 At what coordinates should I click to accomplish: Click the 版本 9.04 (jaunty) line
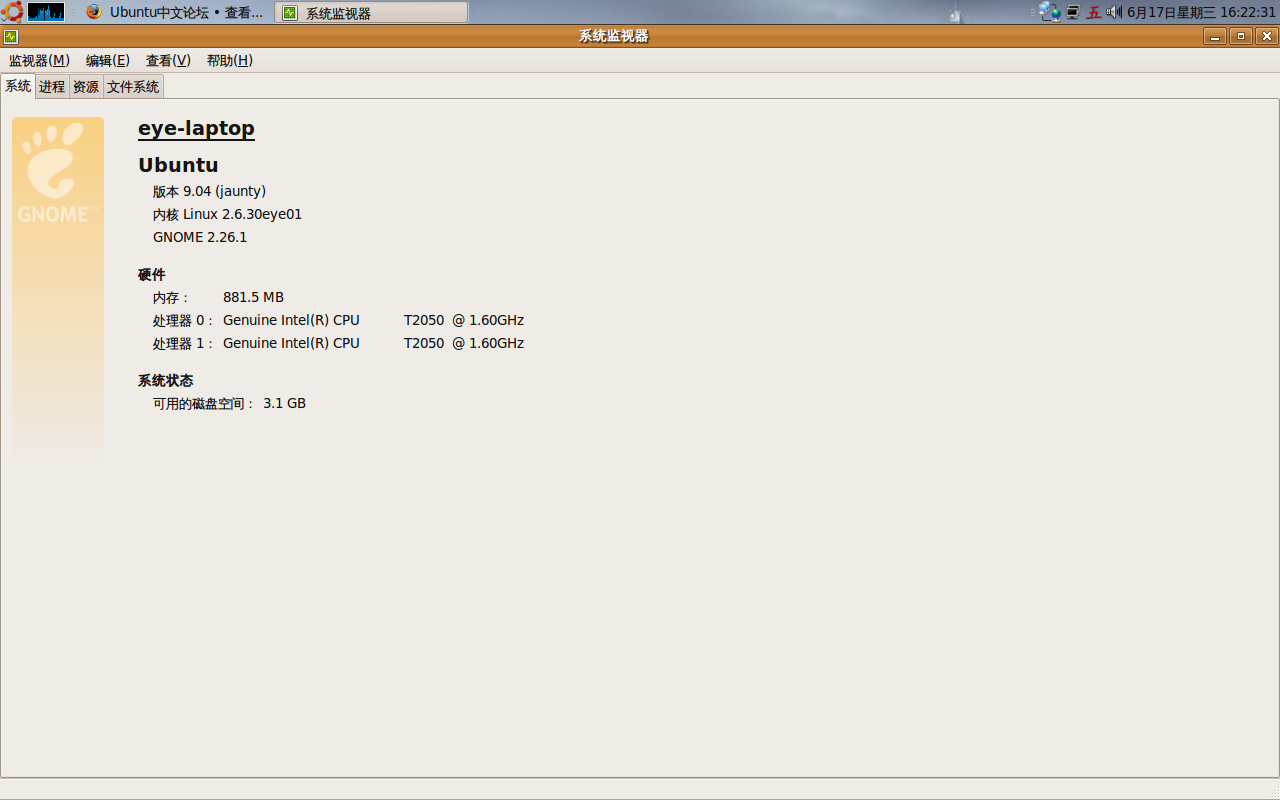(209, 191)
